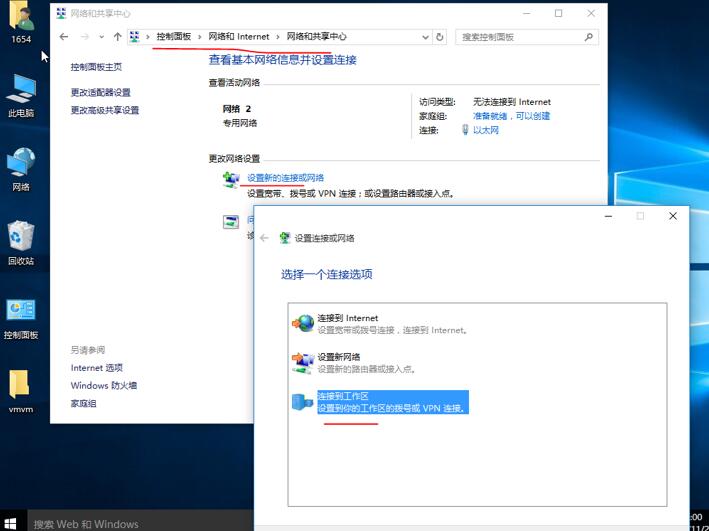
Task: Choose the highlighted 连接到工作区 option
Action: click(343, 396)
